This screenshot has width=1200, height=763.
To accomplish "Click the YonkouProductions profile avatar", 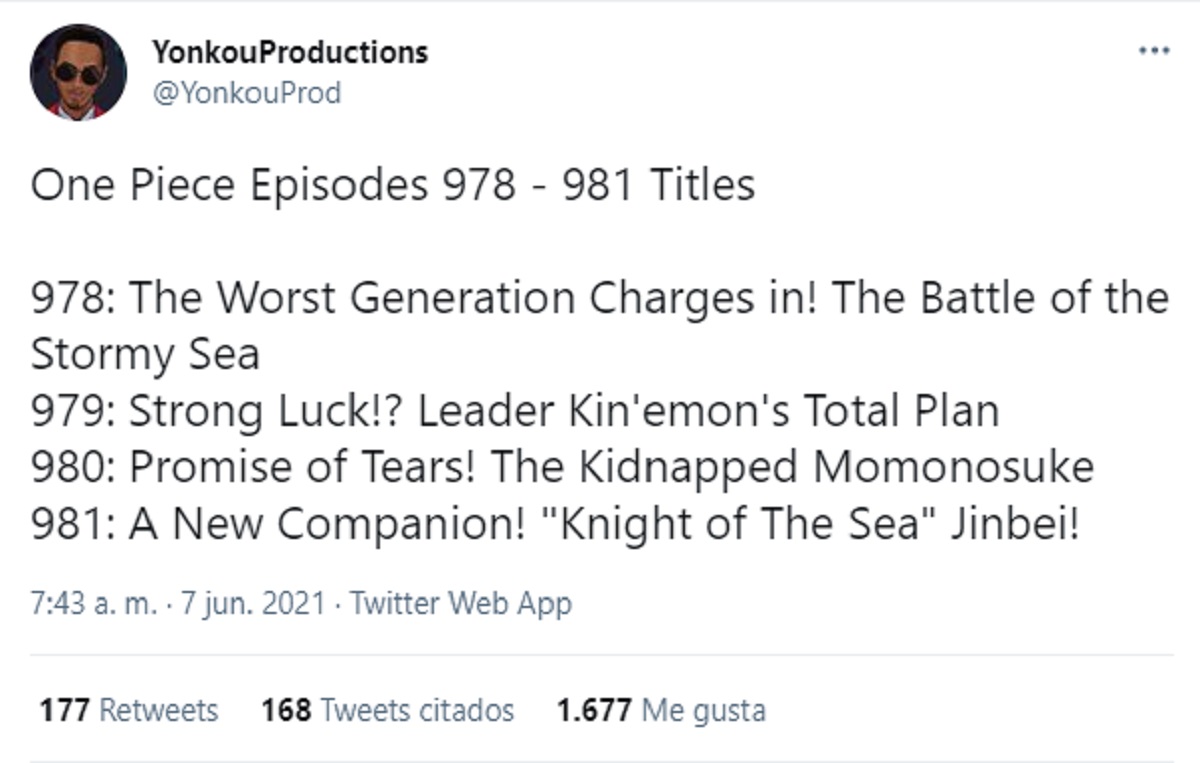I will 78,73.
